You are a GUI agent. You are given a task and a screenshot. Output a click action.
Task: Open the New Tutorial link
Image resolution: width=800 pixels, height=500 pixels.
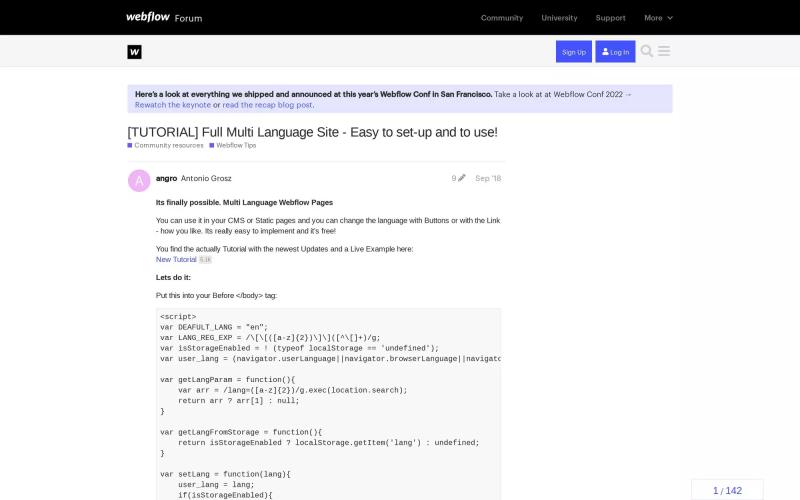point(176,259)
